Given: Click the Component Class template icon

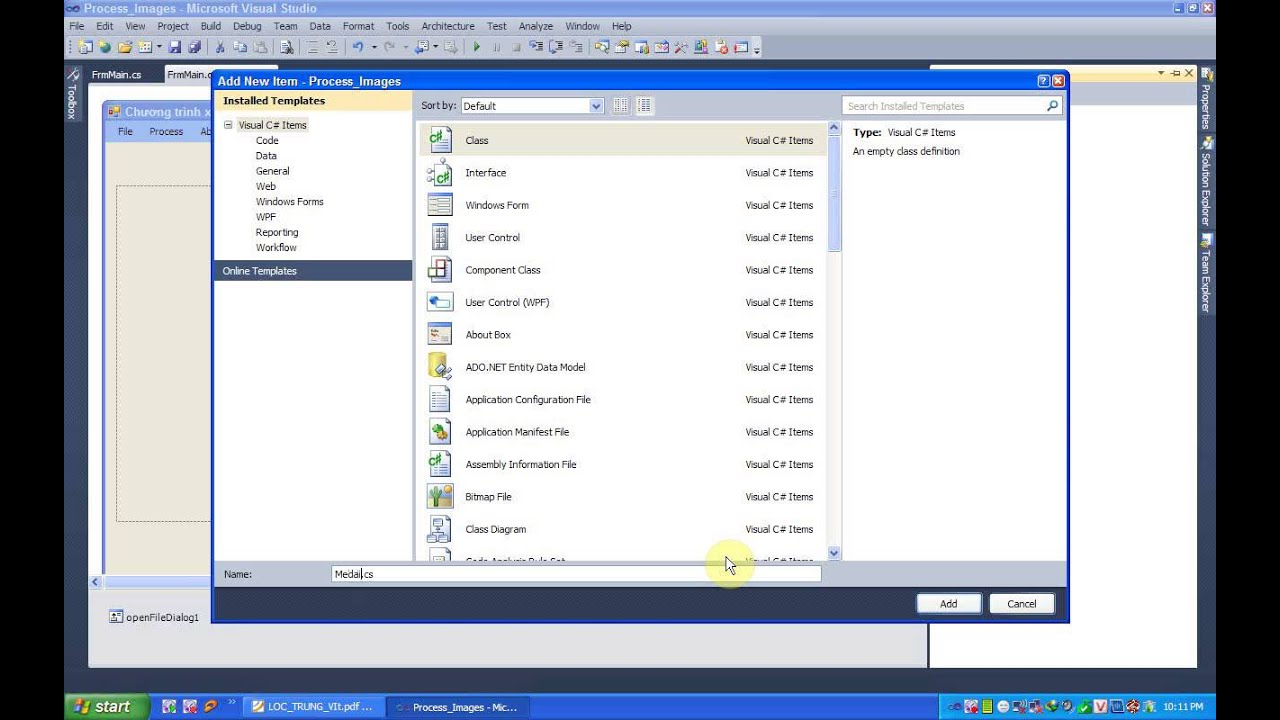Looking at the screenshot, I should [x=440, y=269].
